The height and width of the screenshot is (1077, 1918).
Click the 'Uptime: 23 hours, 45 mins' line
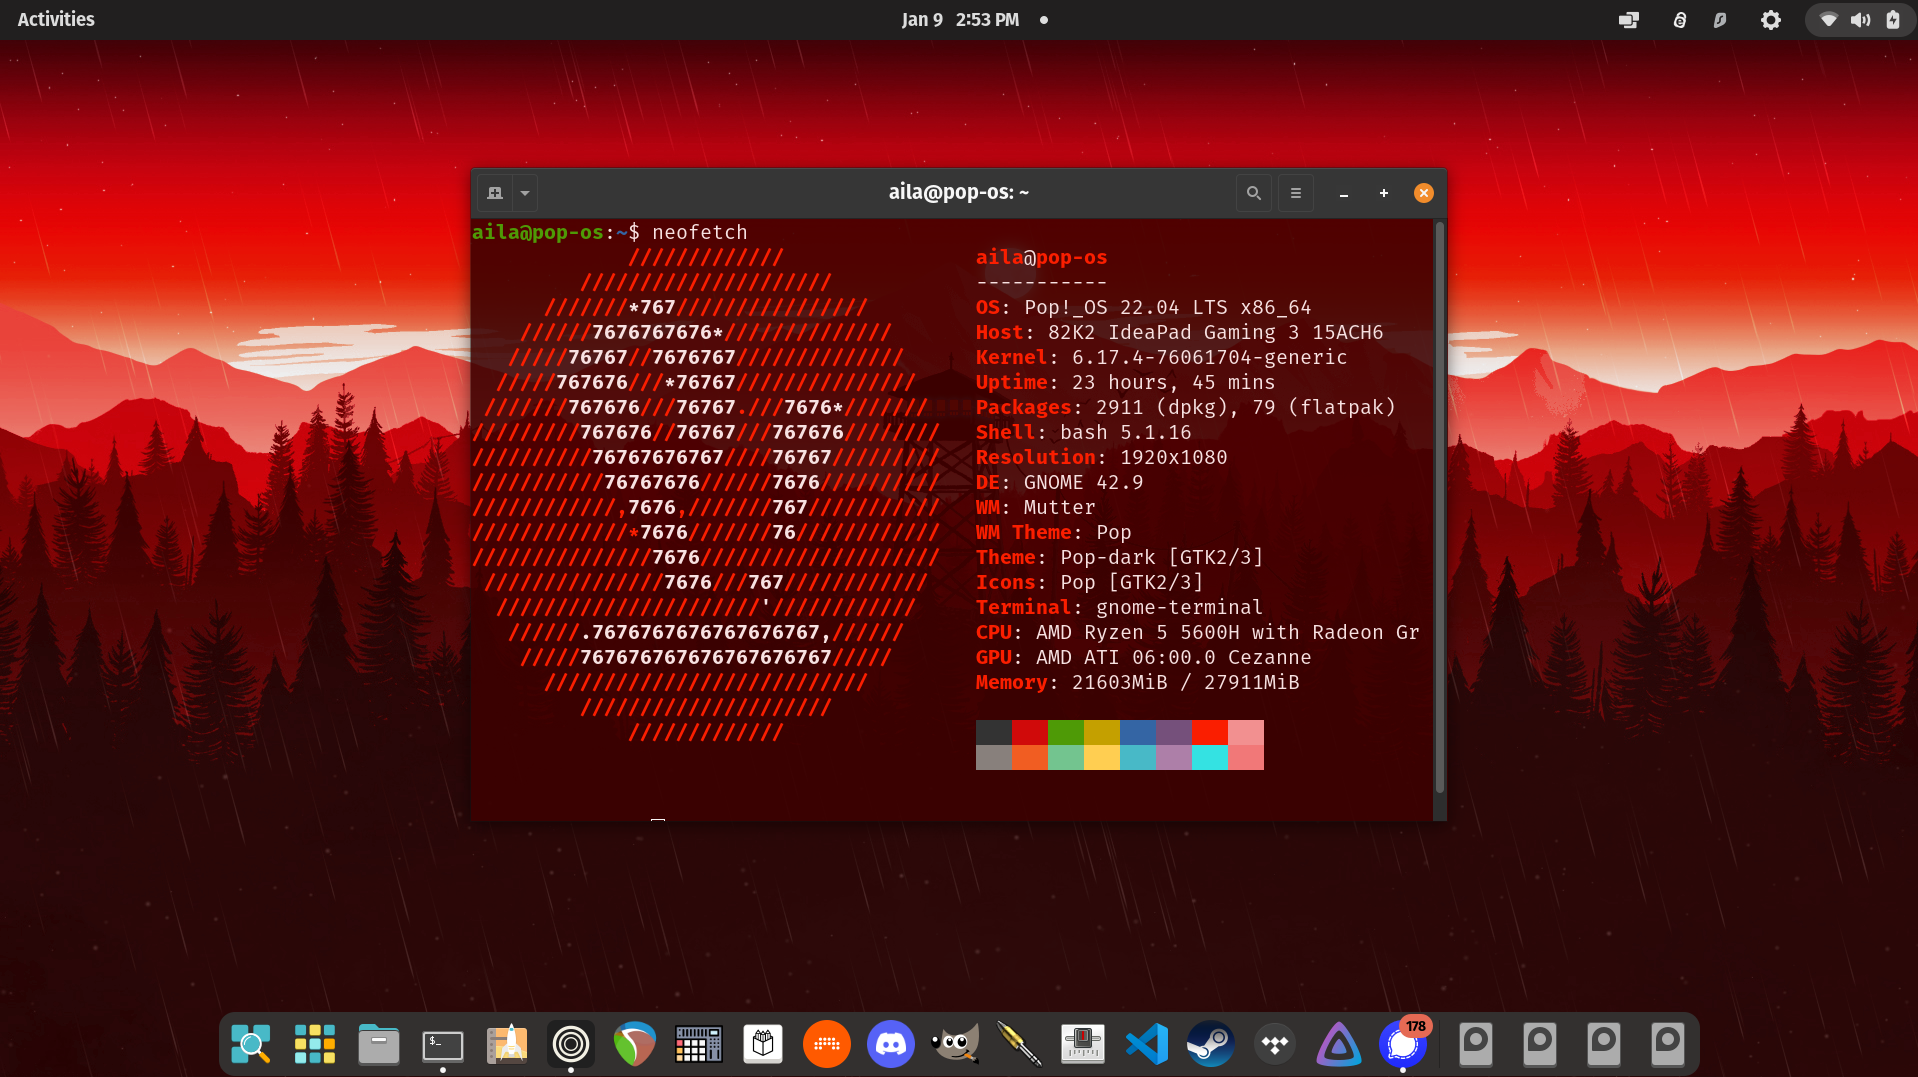click(x=1126, y=382)
